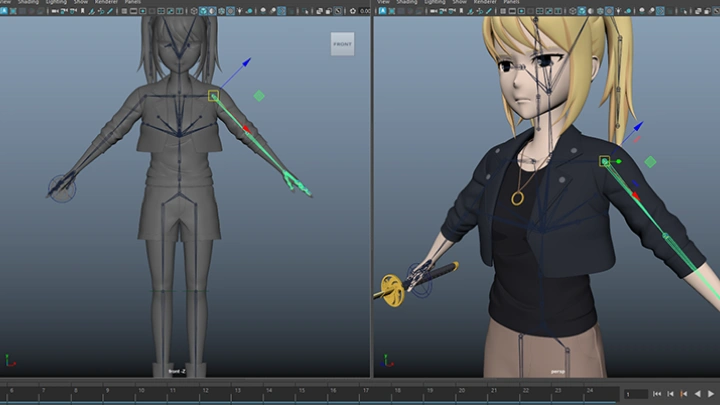Open Bookmarks icon in persp view toolbar
720x405 pixels.
461,11
